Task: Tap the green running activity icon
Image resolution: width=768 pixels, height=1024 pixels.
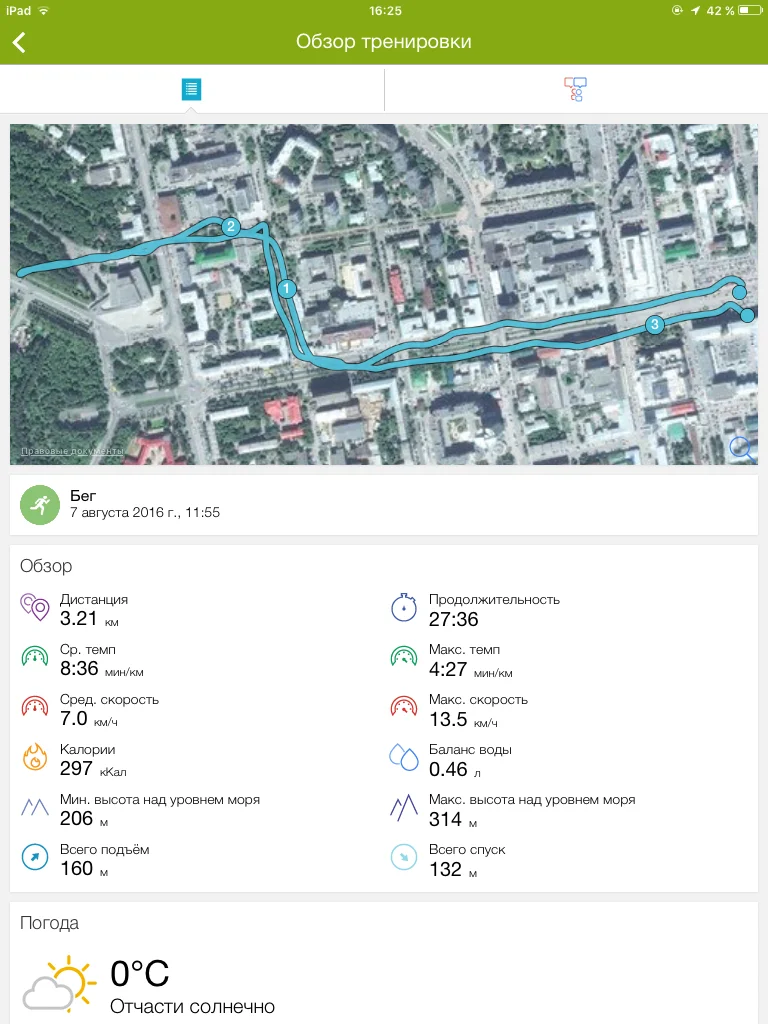Action: pos(40,505)
